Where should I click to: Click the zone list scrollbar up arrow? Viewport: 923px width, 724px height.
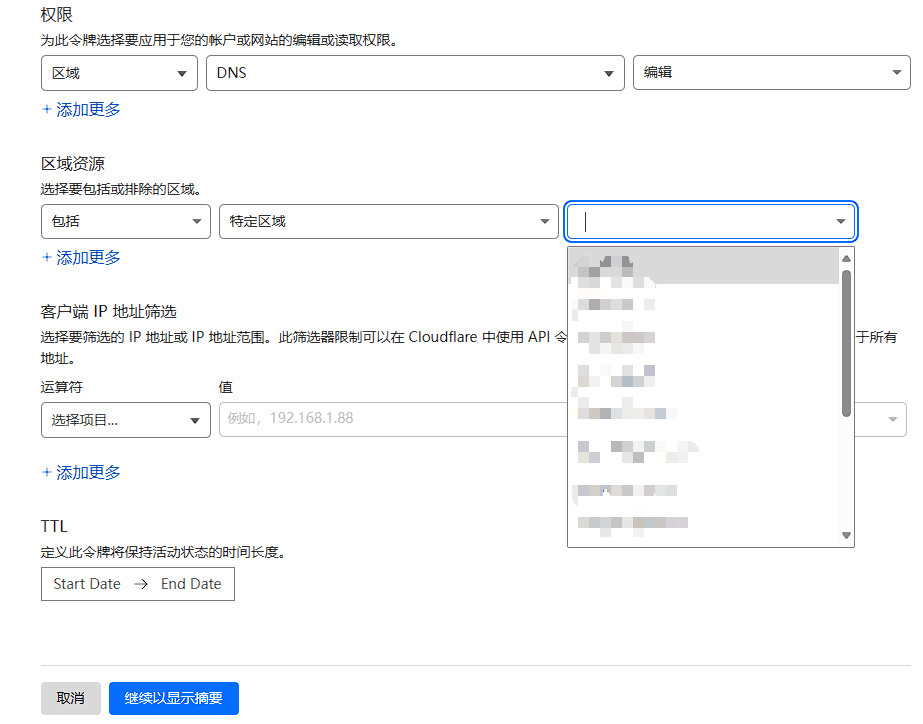pyautogui.click(x=847, y=259)
